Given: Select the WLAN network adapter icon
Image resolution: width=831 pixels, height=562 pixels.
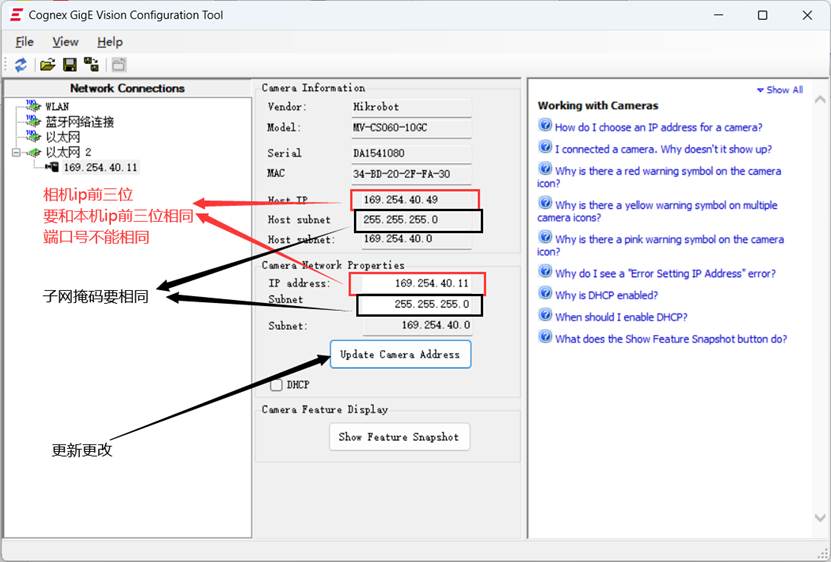Looking at the screenshot, I should click(33, 106).
